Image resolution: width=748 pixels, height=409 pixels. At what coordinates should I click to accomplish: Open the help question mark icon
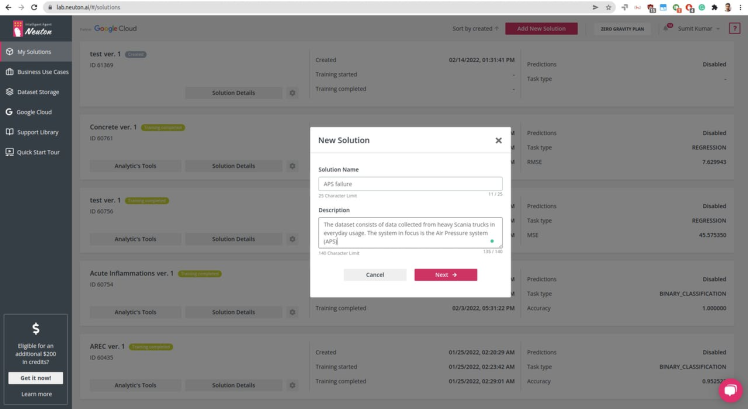[x=735, y=29]
